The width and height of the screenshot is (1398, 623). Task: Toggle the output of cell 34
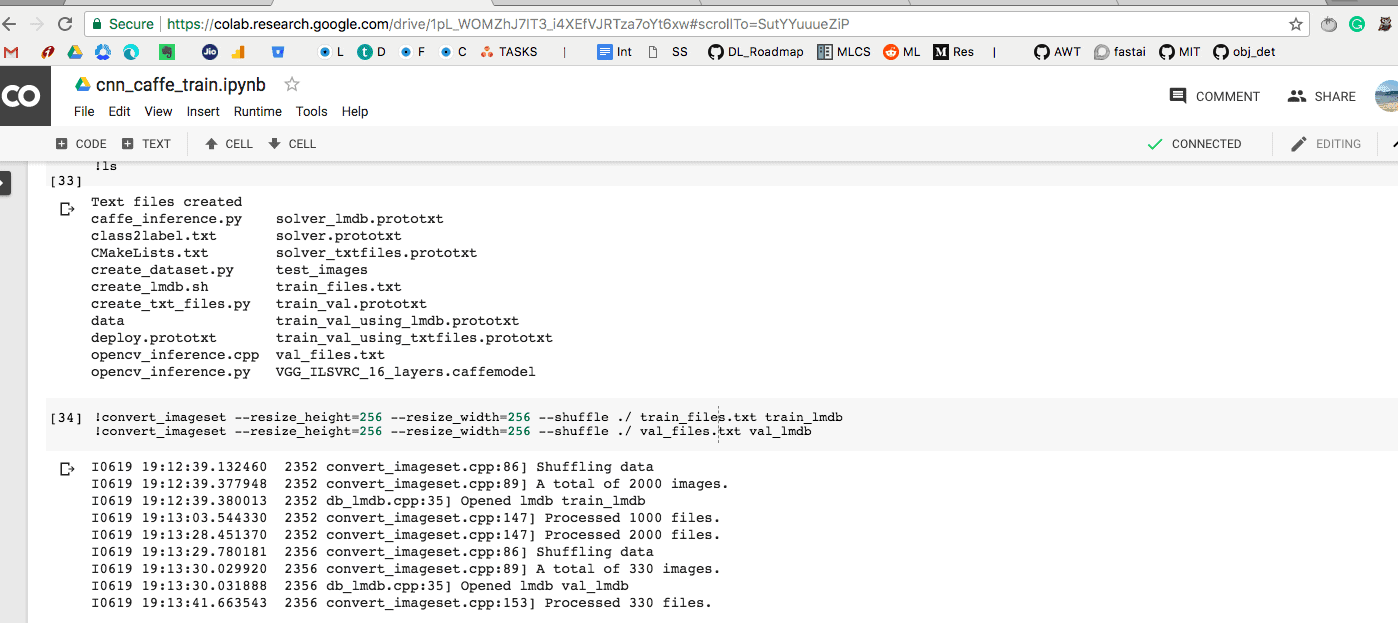point(67,467)
